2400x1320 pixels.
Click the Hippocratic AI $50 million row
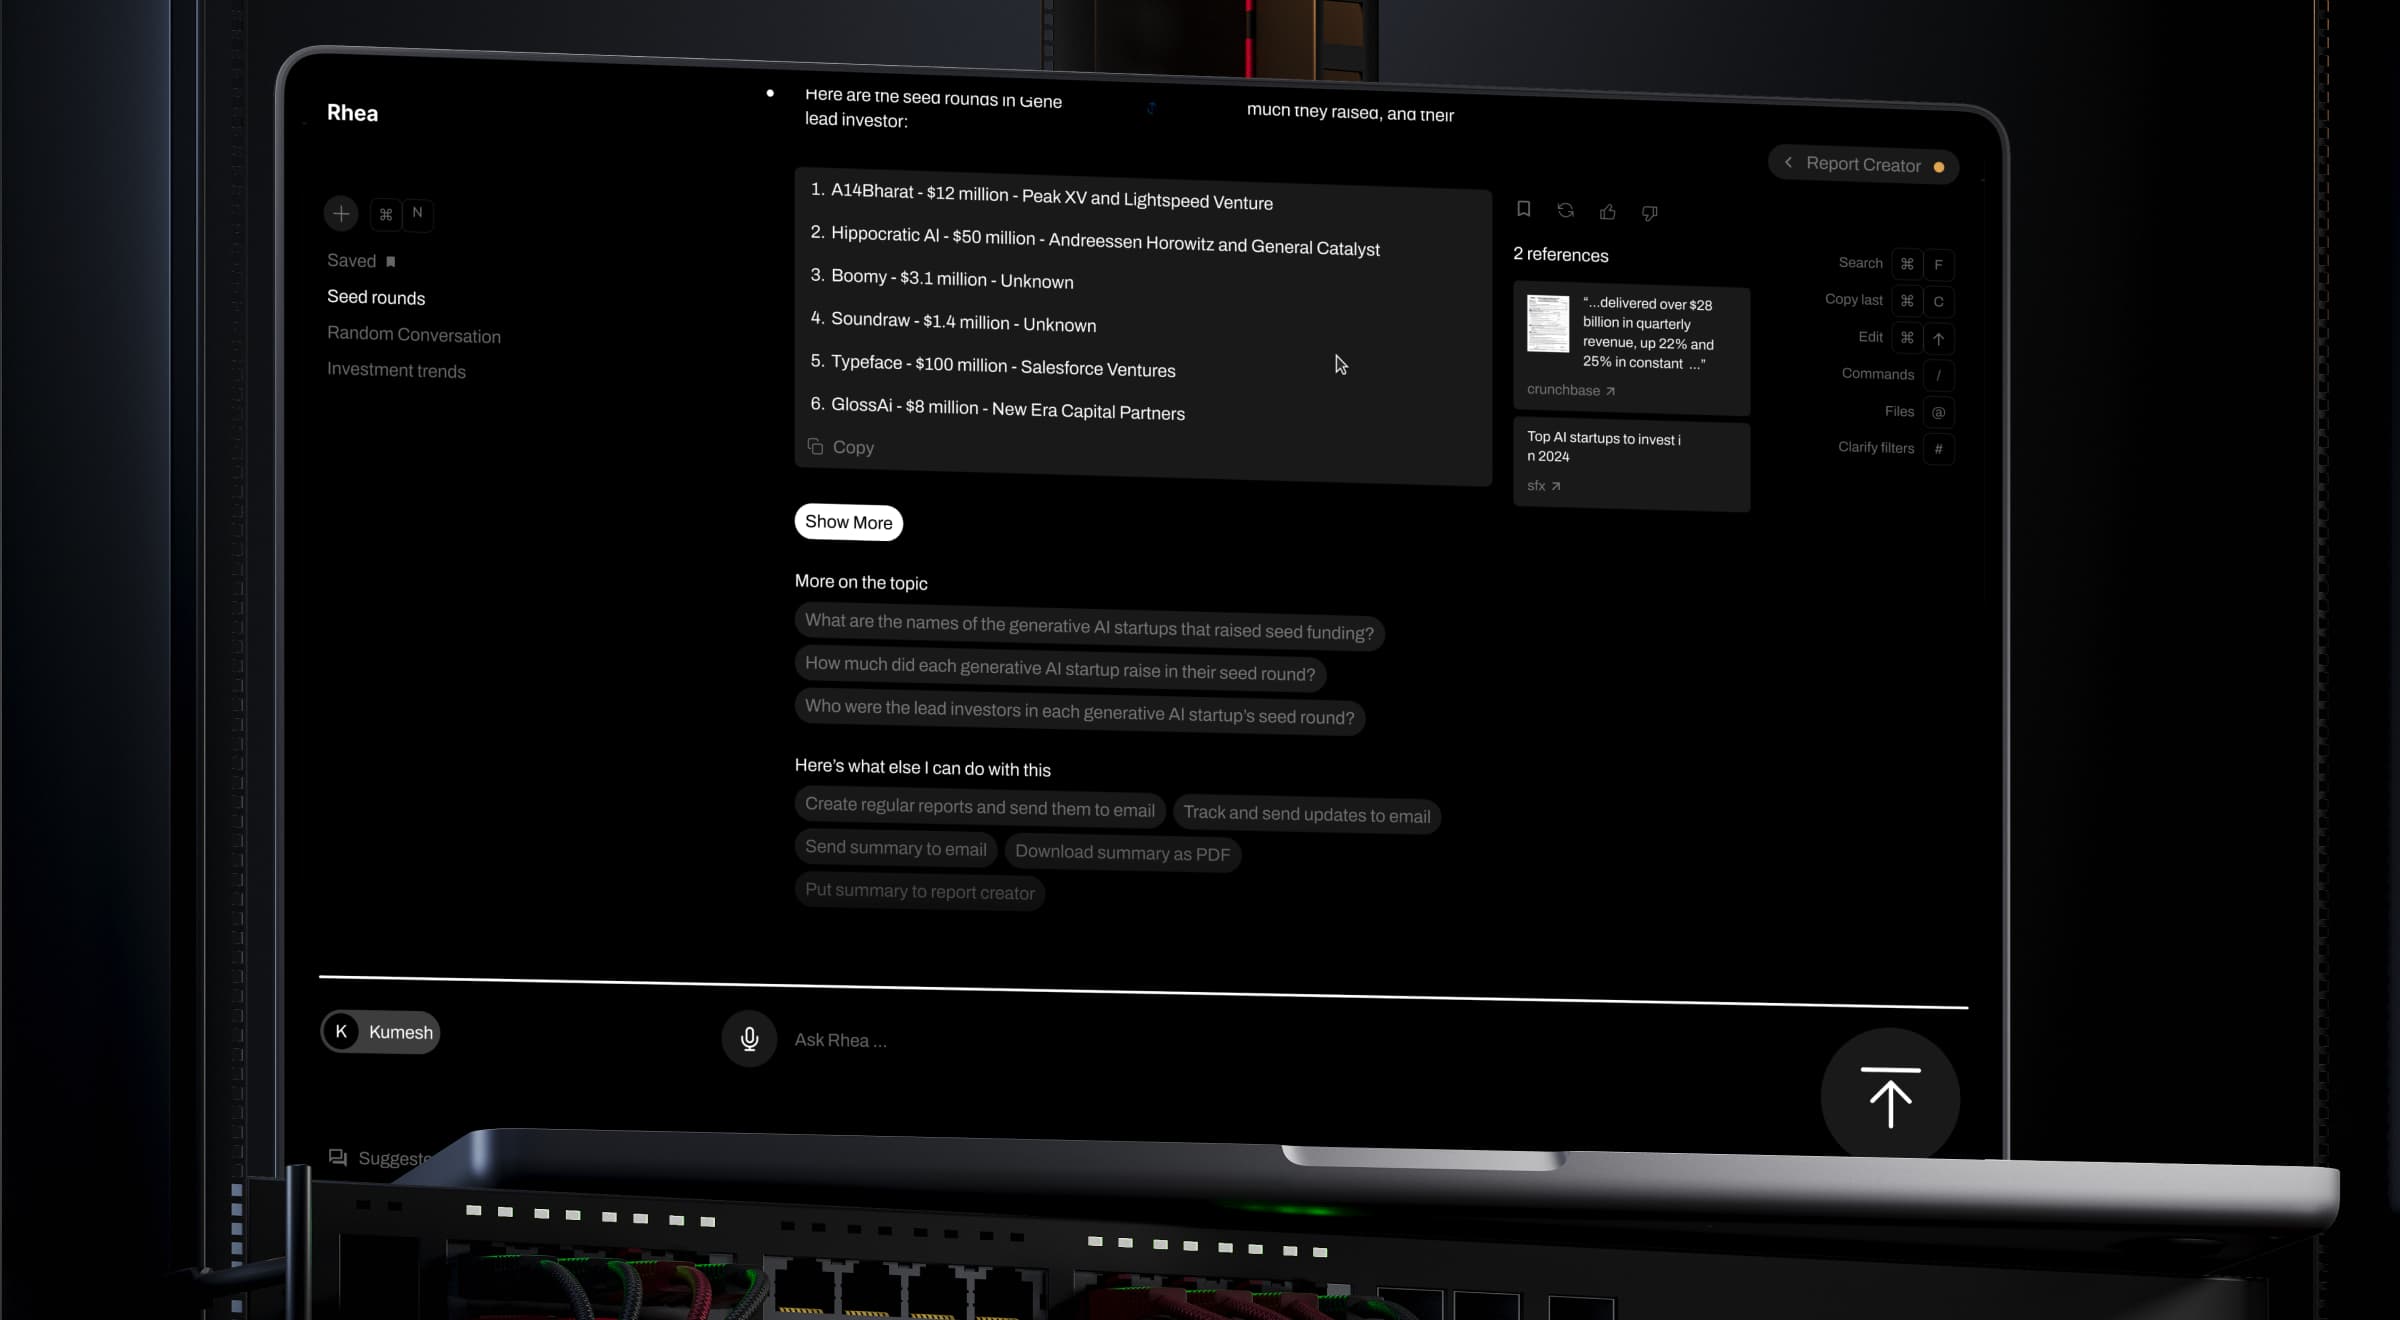[x=1094, y=240]
